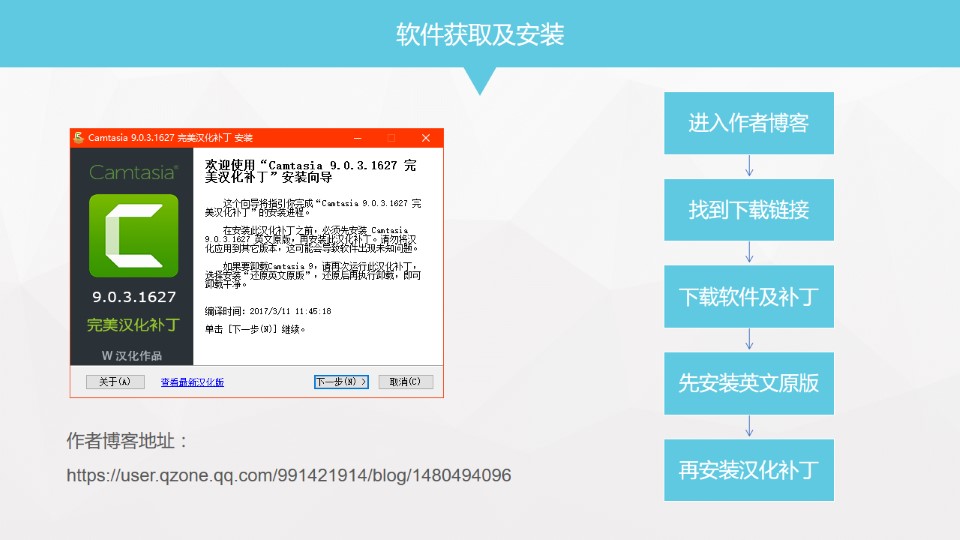Select the 先安装英文原版 step box
This screenshot has height=540, width=960.
[748, 384]
